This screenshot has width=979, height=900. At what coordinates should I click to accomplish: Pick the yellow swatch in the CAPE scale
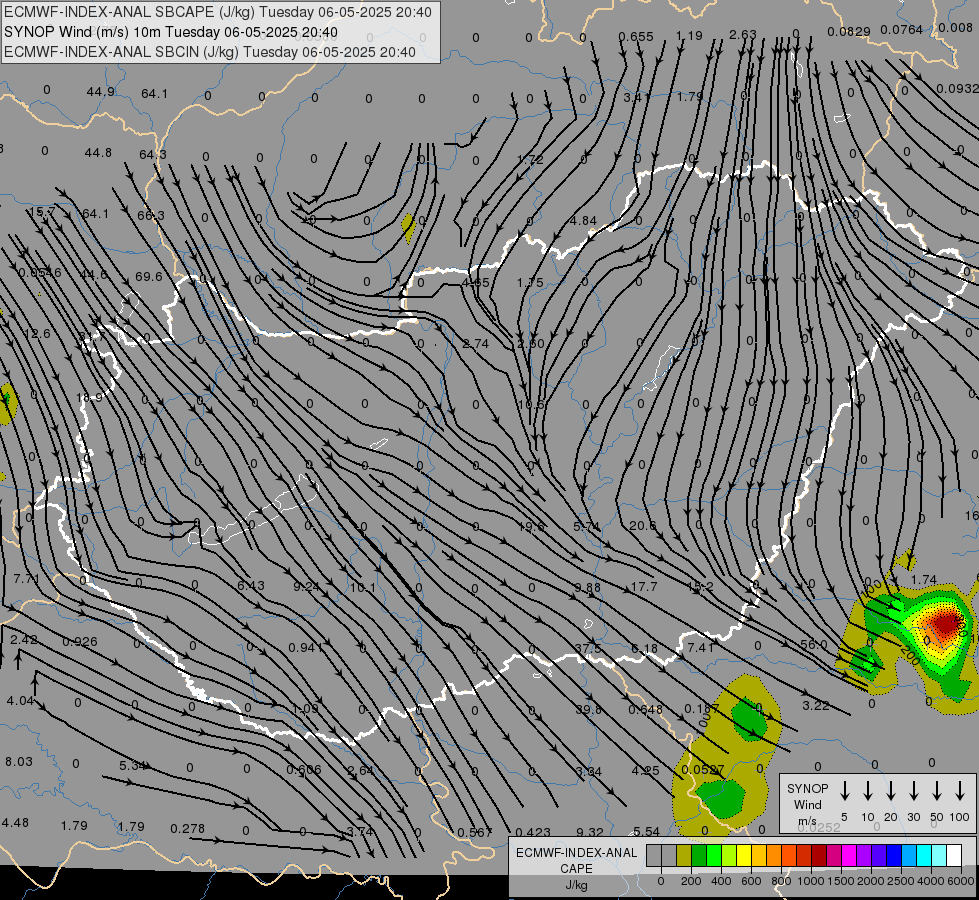tap(744, 855)
